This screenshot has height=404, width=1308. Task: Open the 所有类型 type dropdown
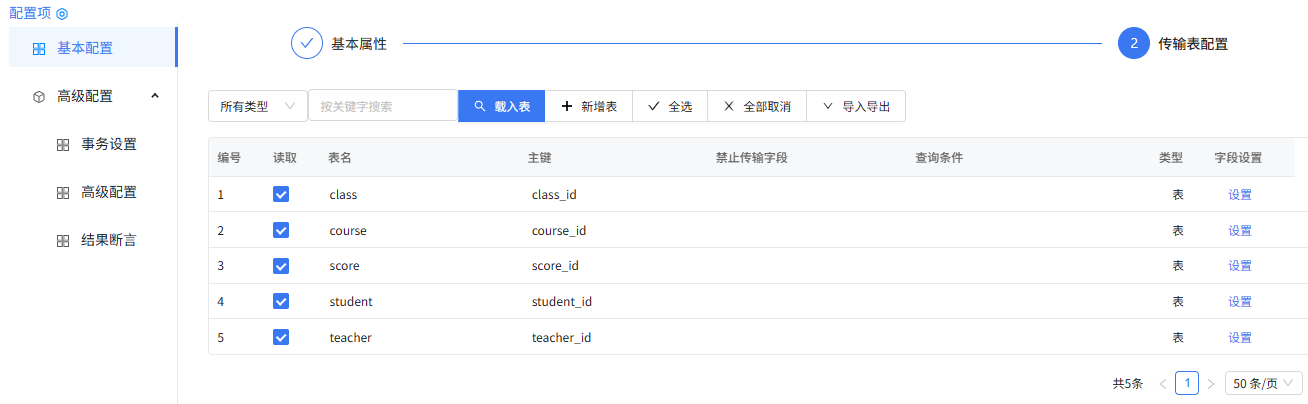pos(257,106)
